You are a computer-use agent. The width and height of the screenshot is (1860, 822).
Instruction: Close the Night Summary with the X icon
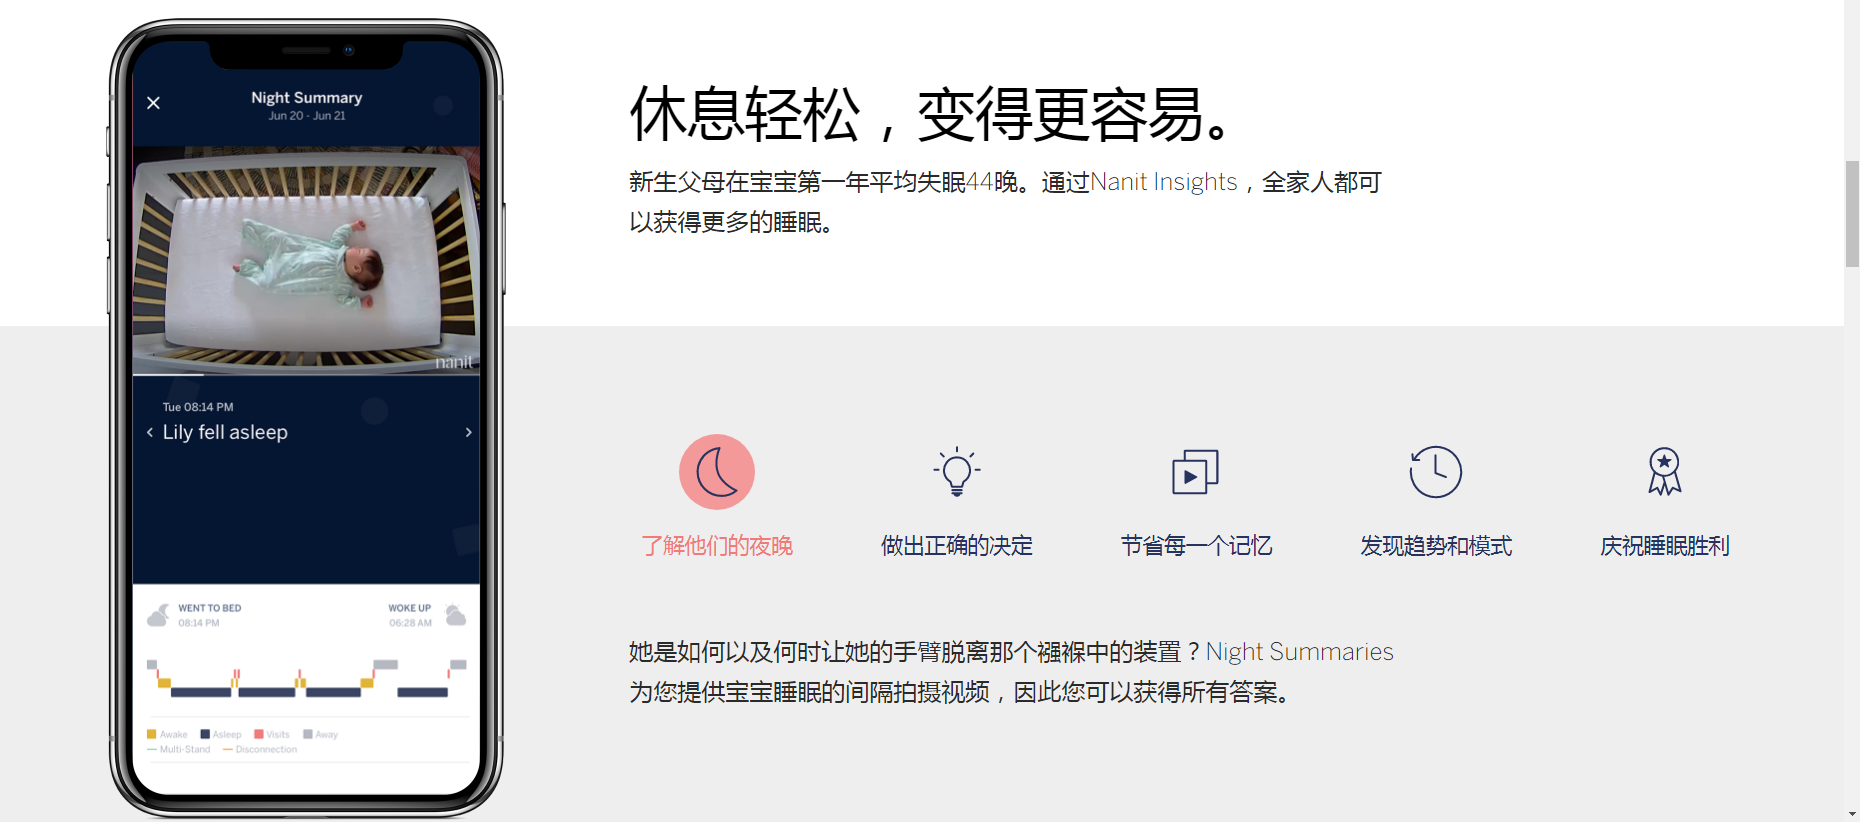coord(154,103)
